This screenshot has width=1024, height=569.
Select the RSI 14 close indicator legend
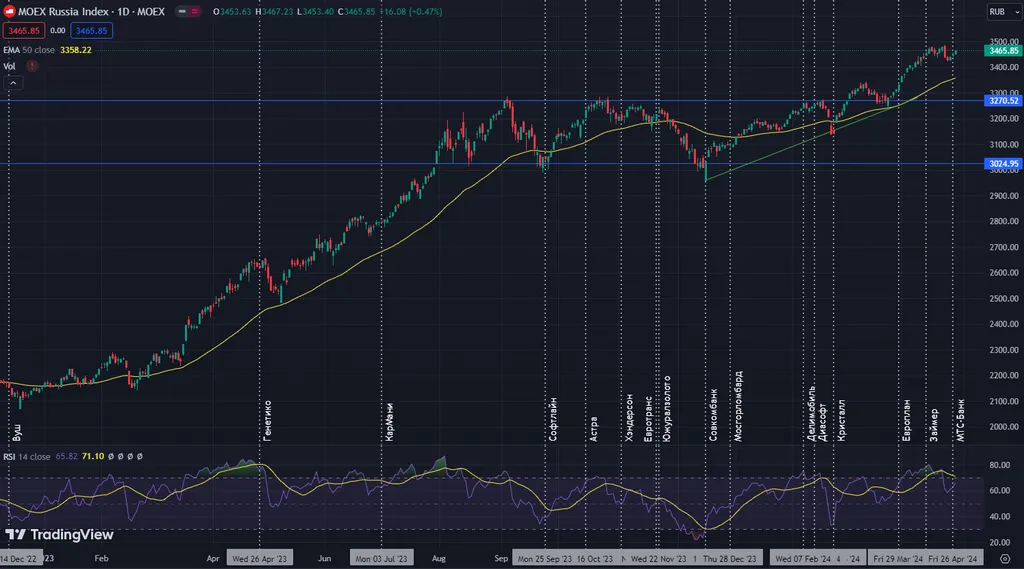(27, 457)
